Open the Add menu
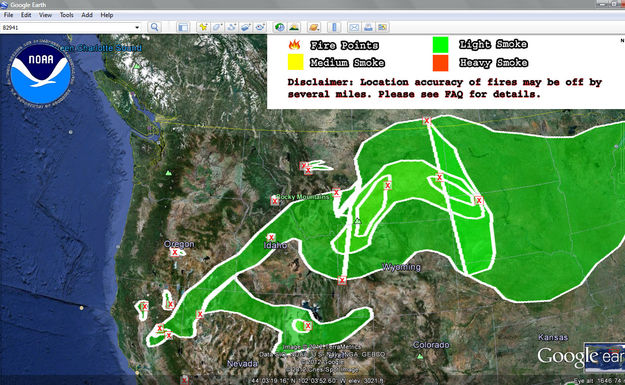The height and width of the screenshot is (385, 625). [87, 15]
